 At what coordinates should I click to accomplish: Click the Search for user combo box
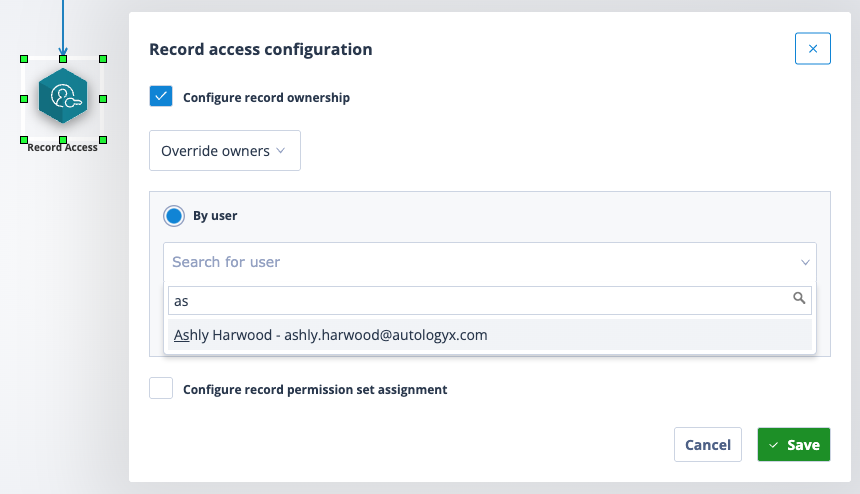[490, 262]
